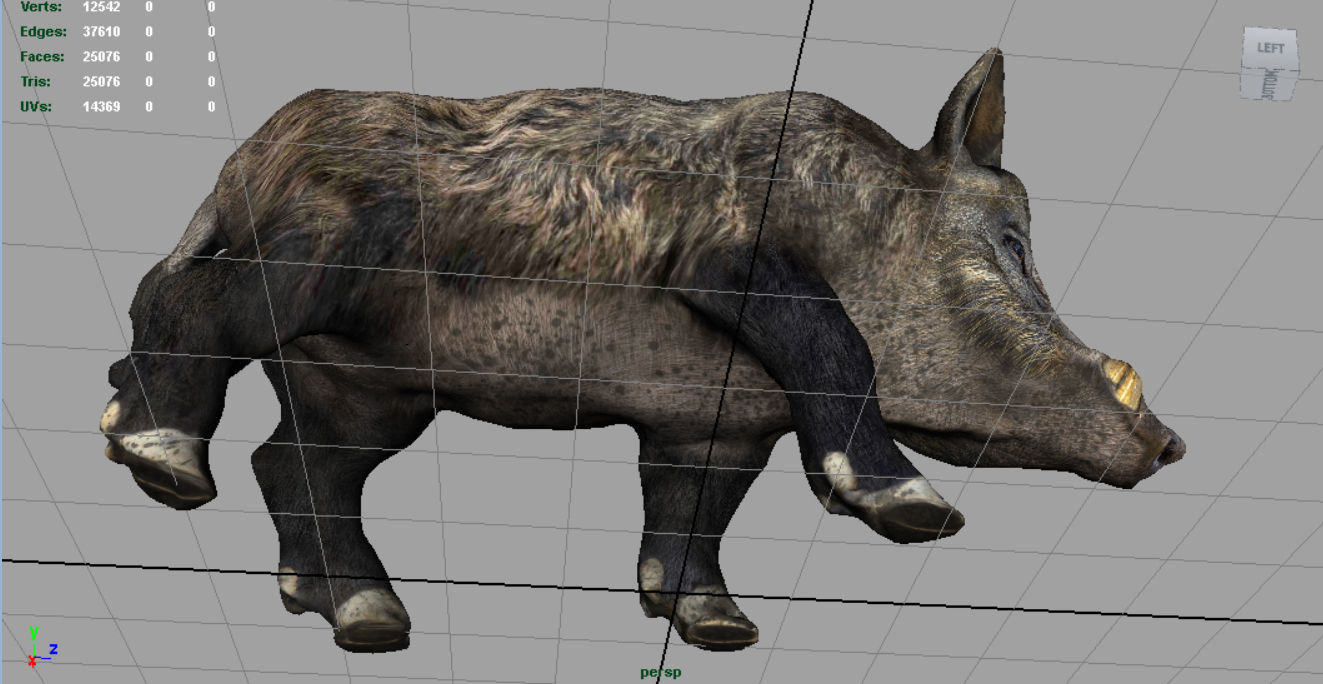Image resolution: width=1323 pixels, height=684 pixels.
Task: Select the "Tris:" heads-up label
Action: click(35, 81)
